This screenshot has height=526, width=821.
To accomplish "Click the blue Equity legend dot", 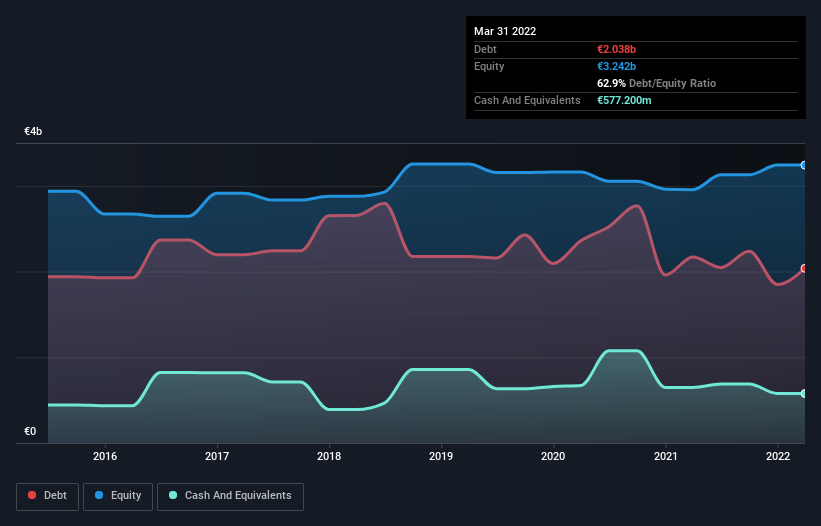I will point(99,495).
